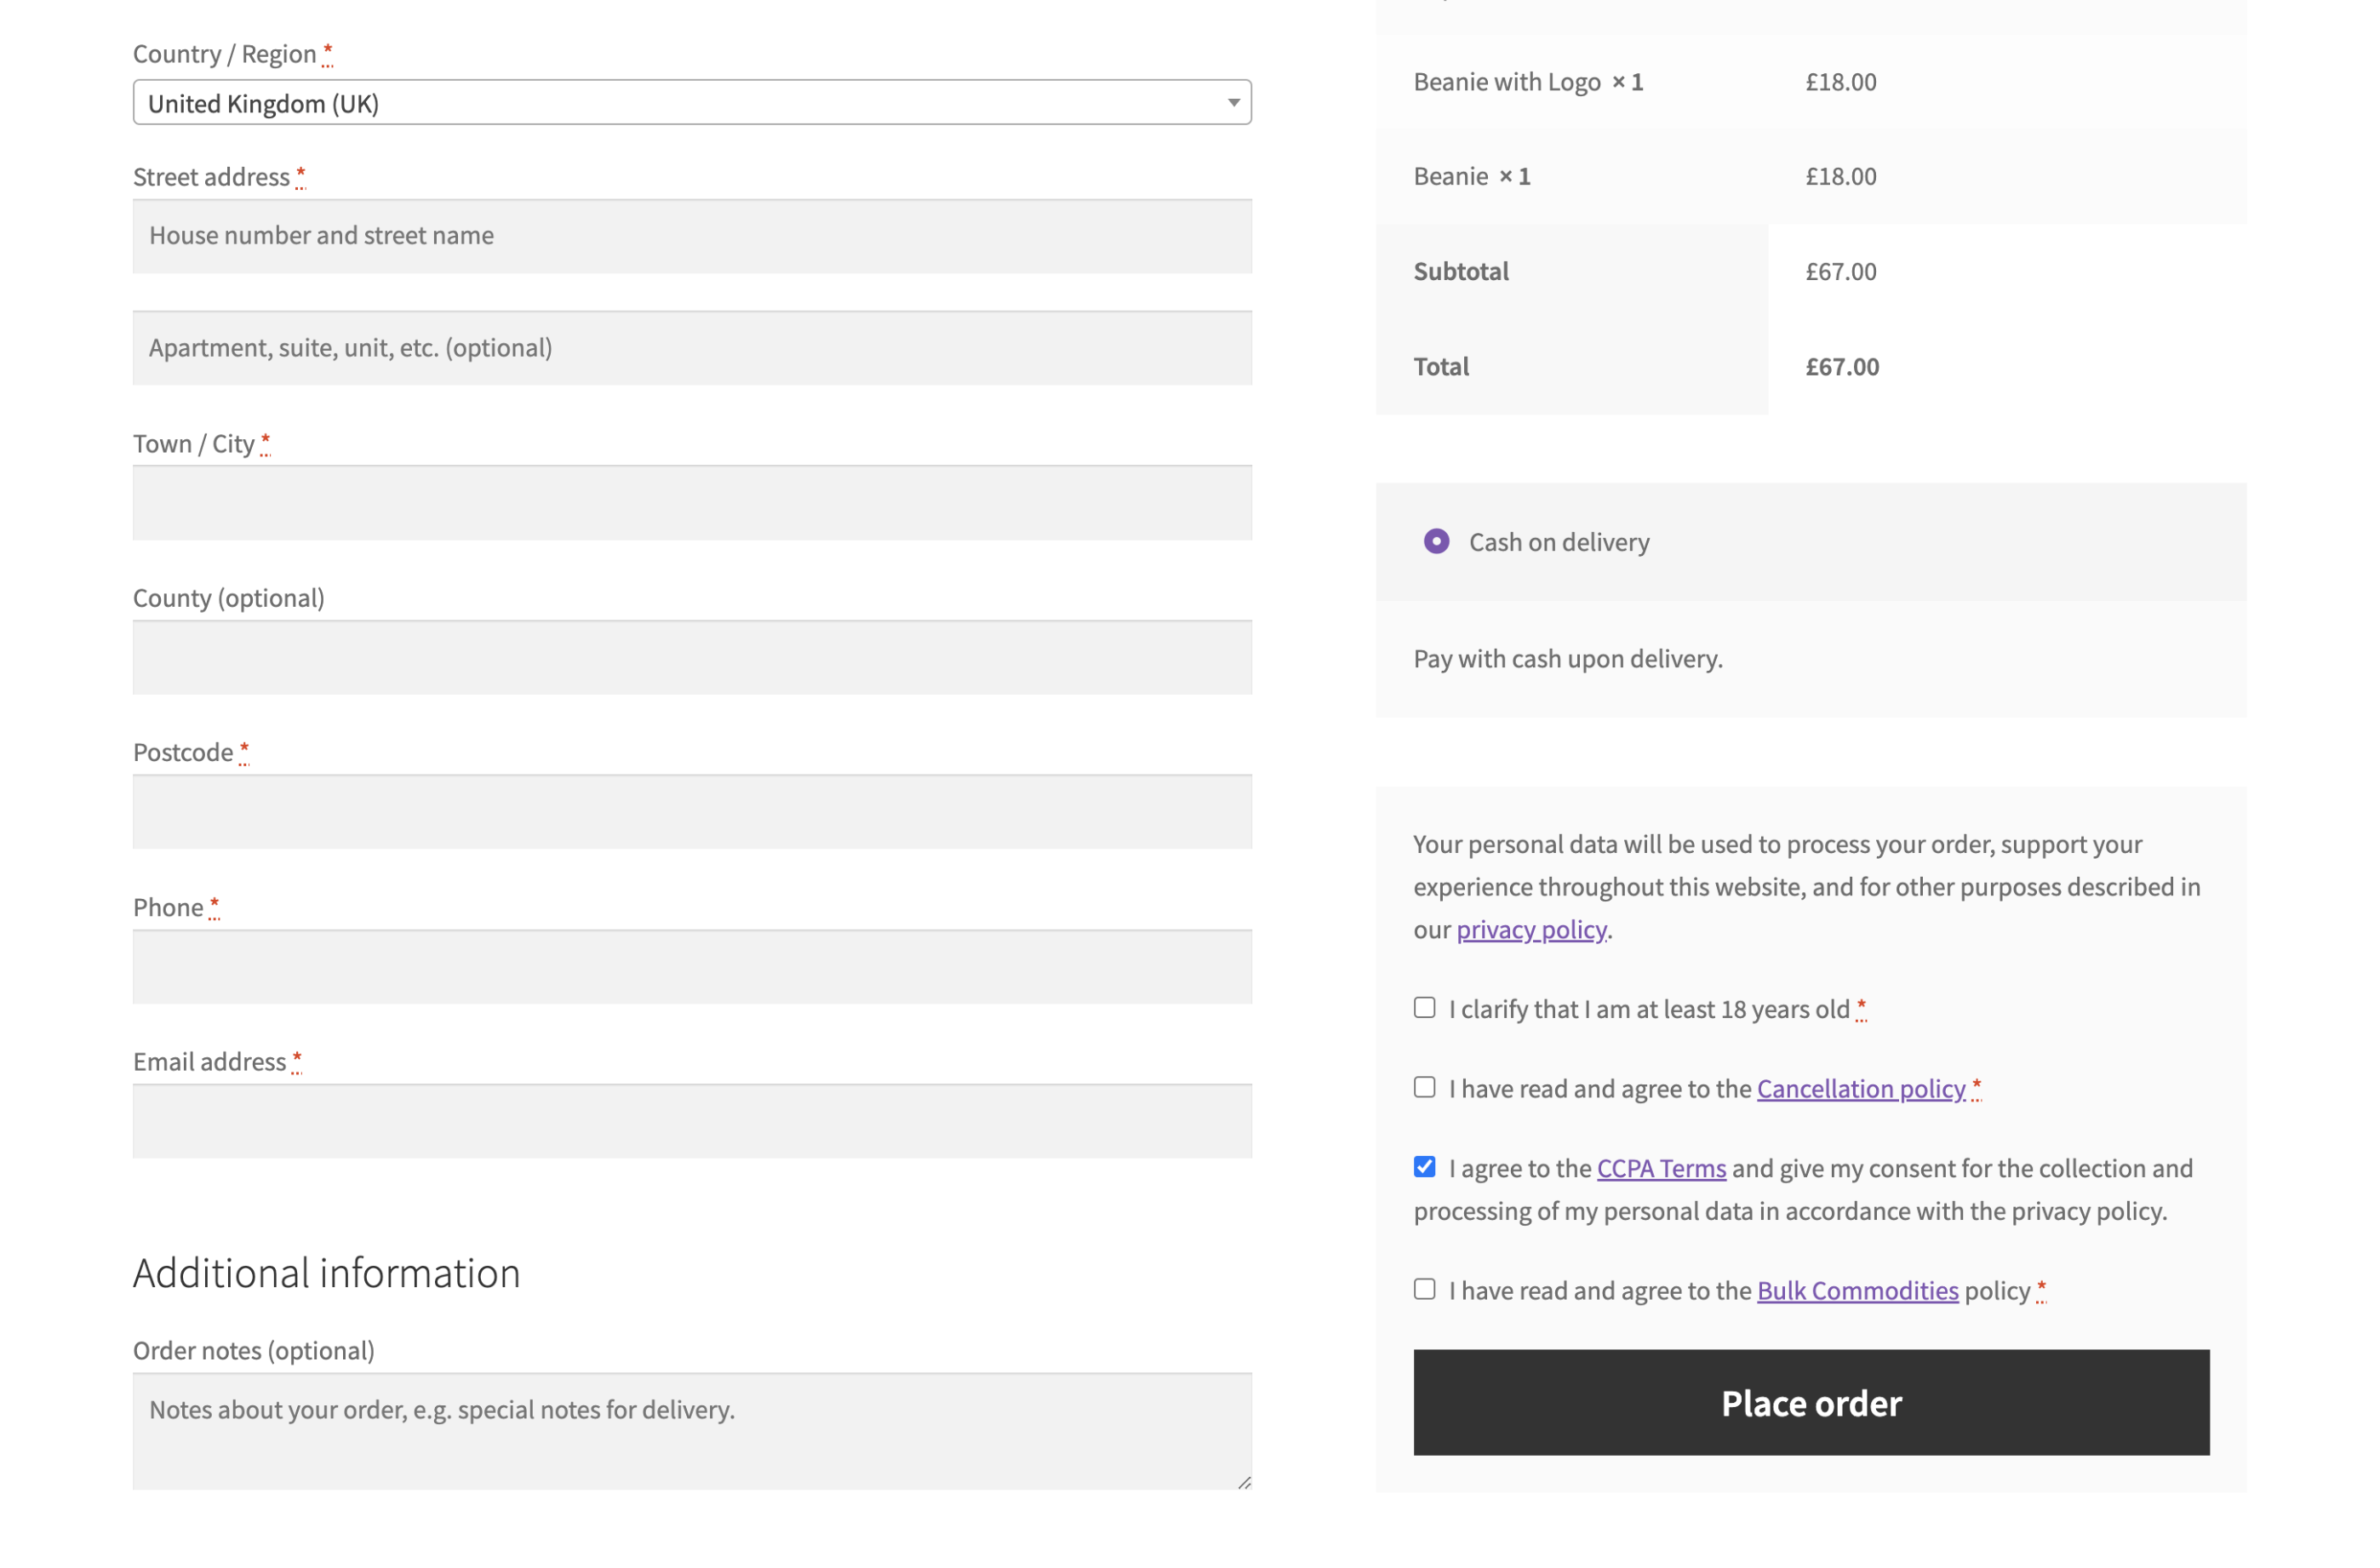
Task: Click the Street address input field
Action: (692, 236)
